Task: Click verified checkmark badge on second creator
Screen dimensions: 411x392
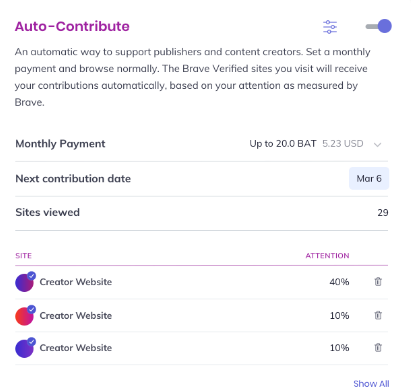Action: point(32,309)
